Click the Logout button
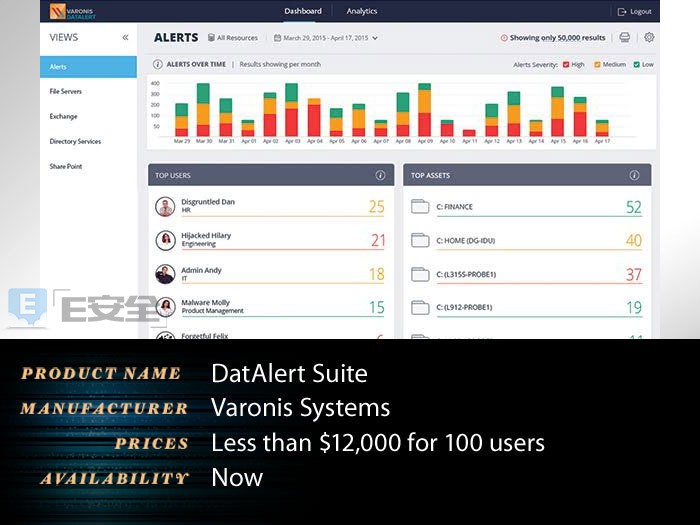 [634, 12]
